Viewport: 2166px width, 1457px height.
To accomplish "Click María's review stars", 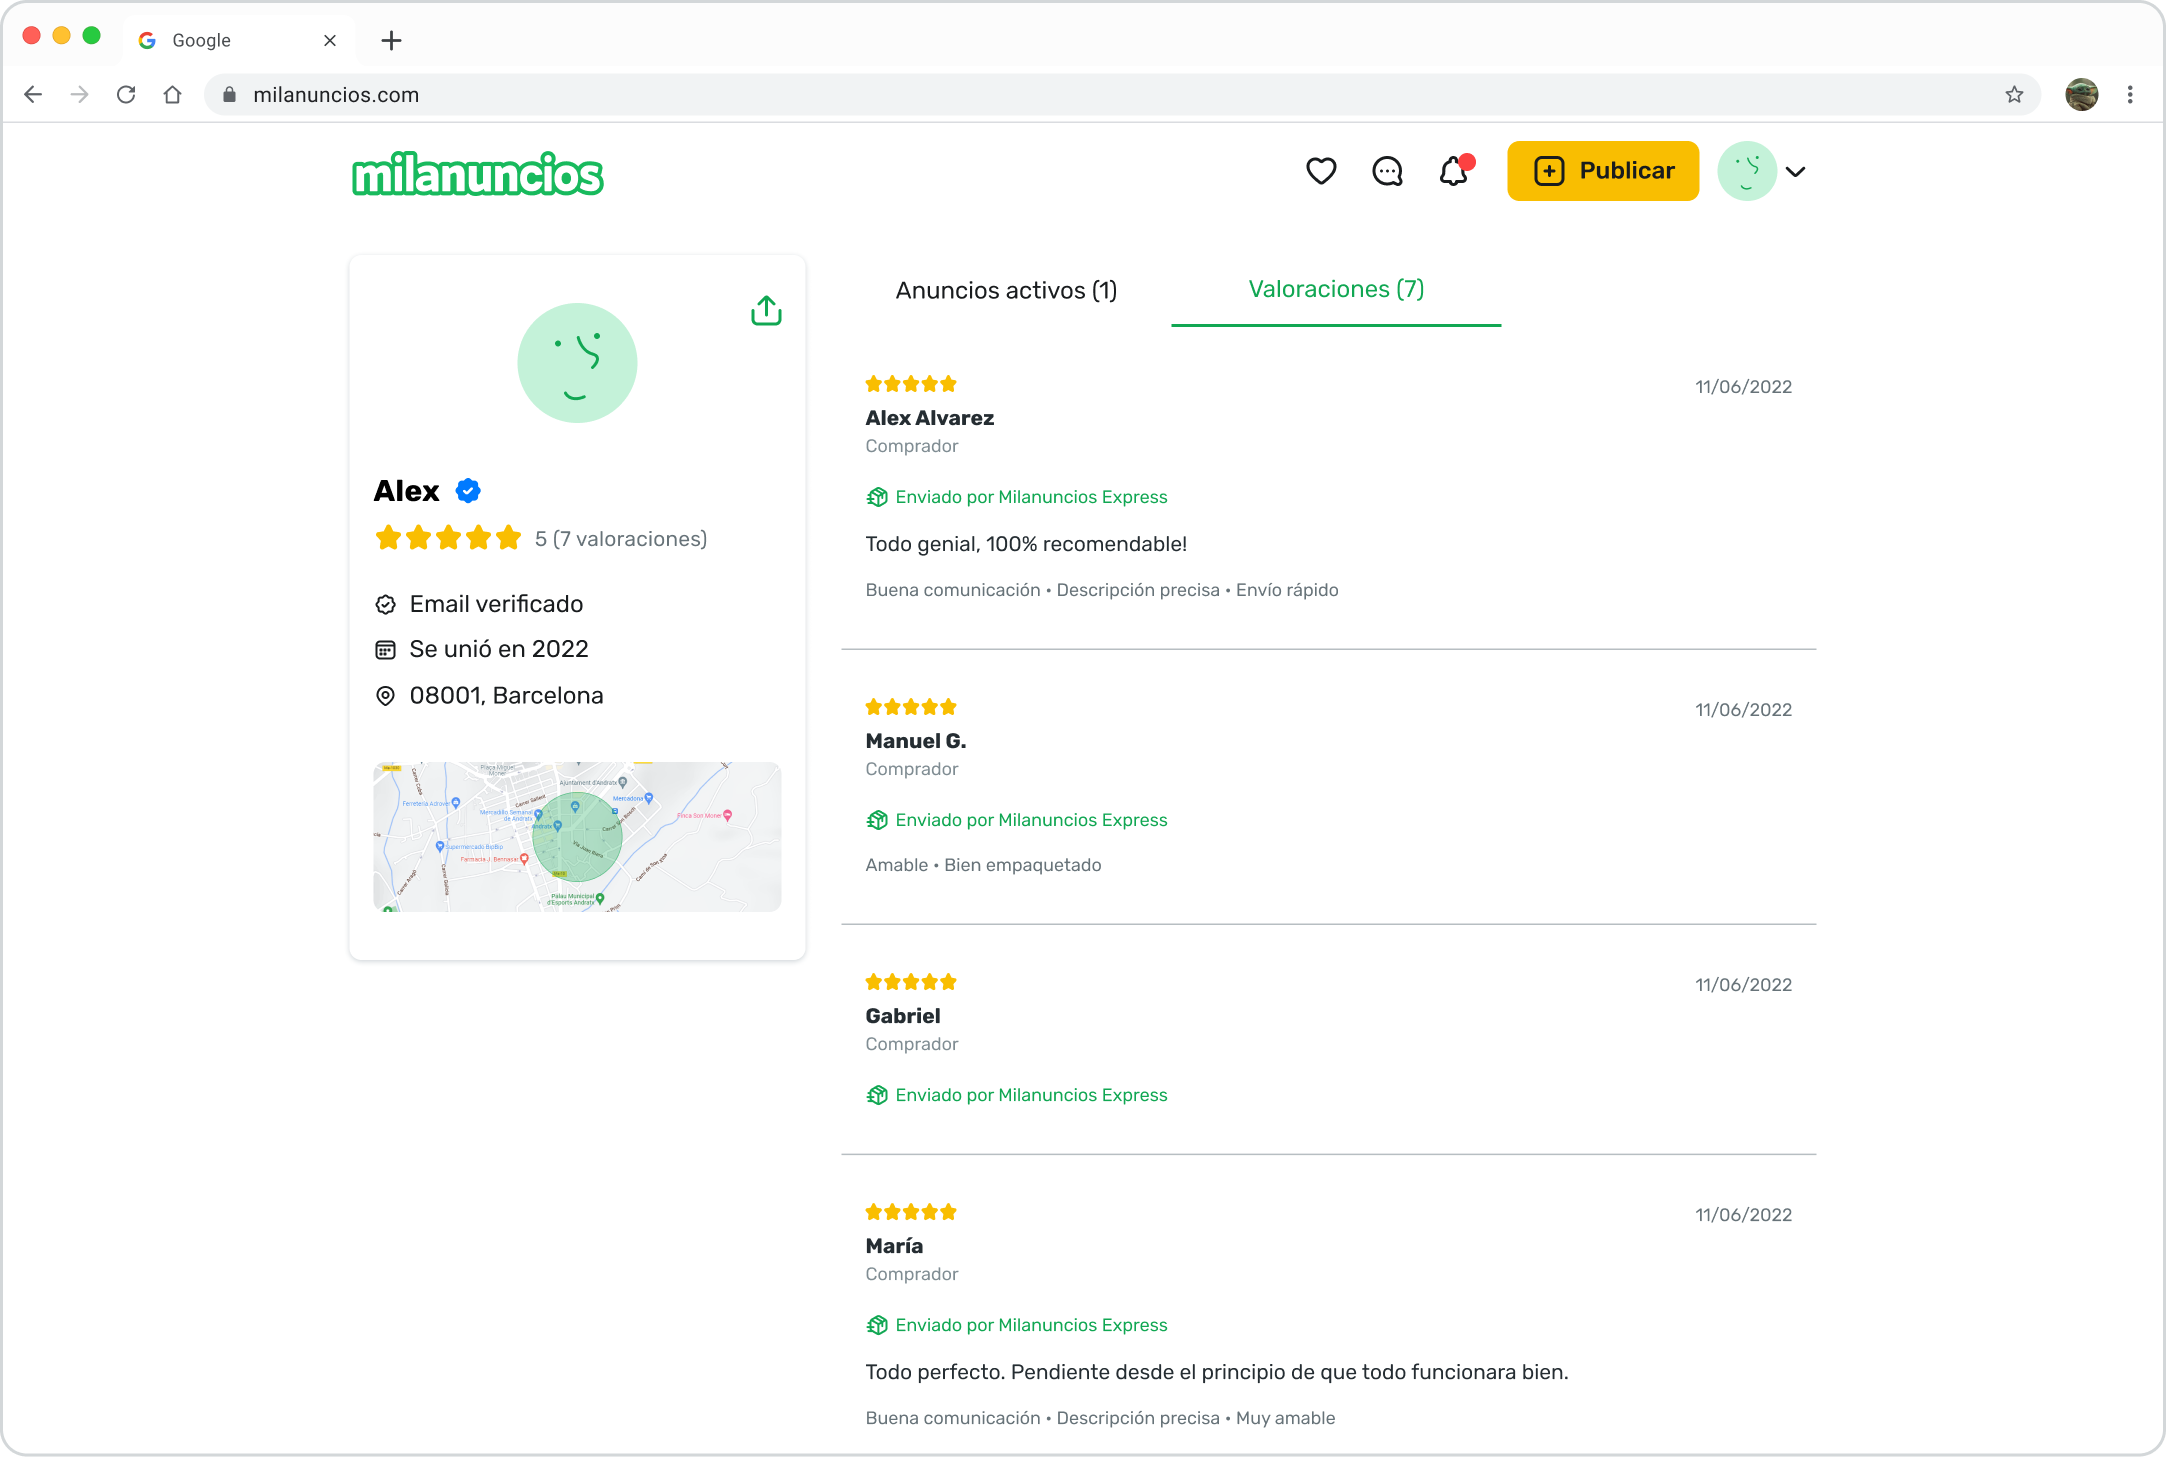I will [x=911, y=1212].
